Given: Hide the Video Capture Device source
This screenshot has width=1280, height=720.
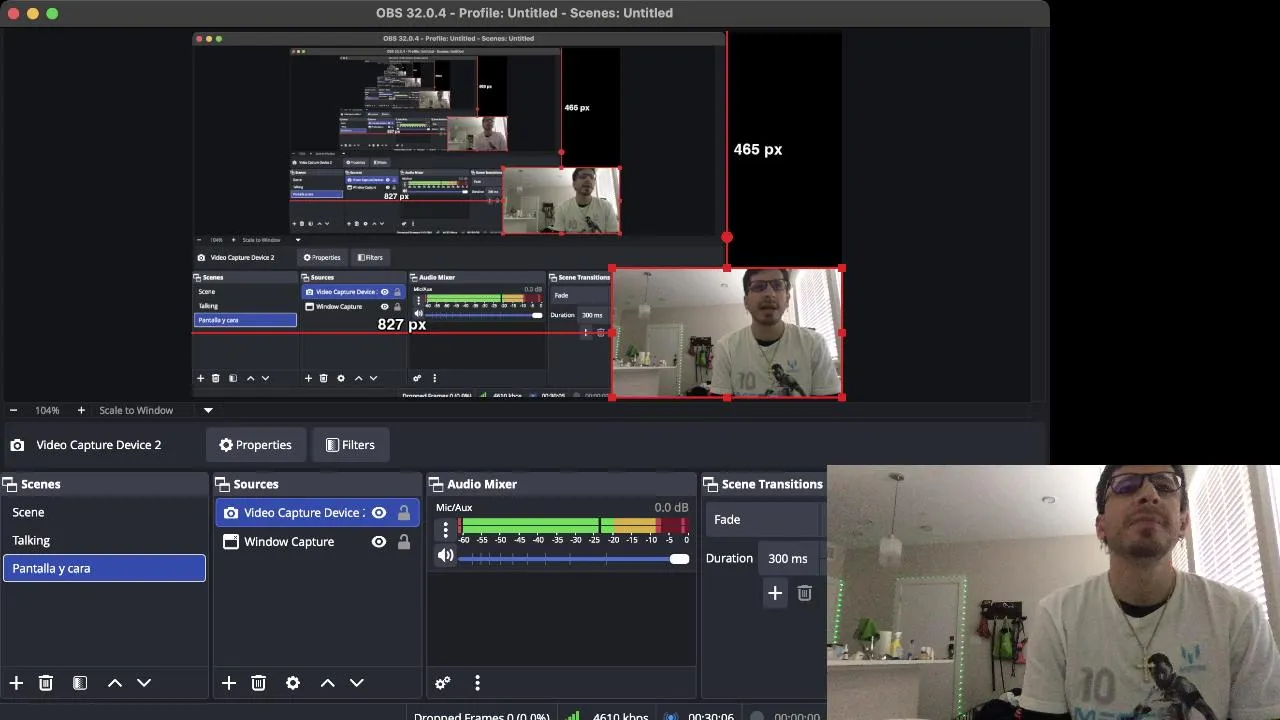Looking at the screenshot, I should (379, 513).
